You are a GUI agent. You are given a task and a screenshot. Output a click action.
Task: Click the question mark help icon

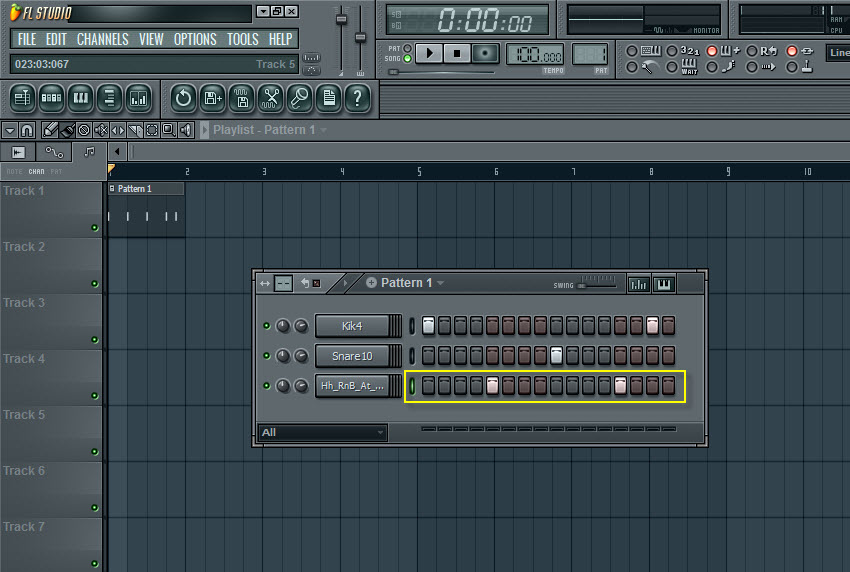click(x=358, y=98)
